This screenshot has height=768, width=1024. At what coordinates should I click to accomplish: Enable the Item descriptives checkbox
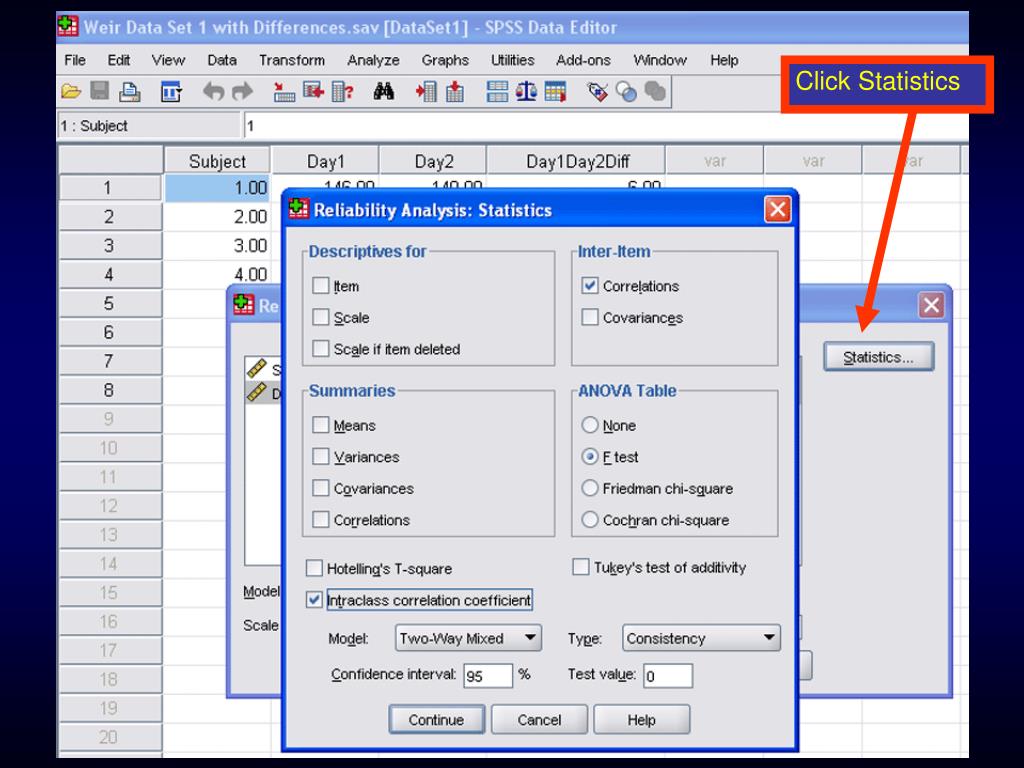[x=321, y=285]
